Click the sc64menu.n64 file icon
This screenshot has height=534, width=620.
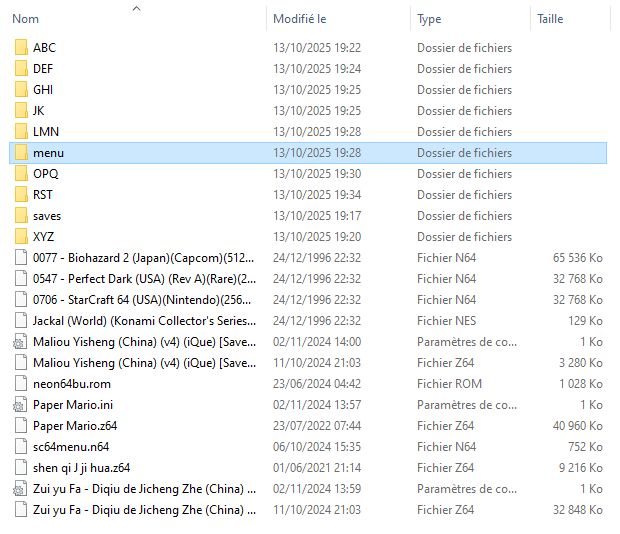pos(21,447)
